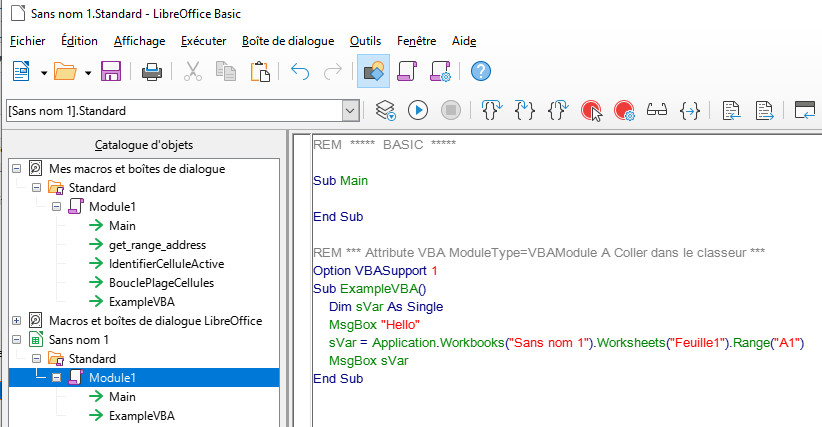This screenshot has height=427, width=822.
Task: Open the Édition menu
Action: point(79,41)
